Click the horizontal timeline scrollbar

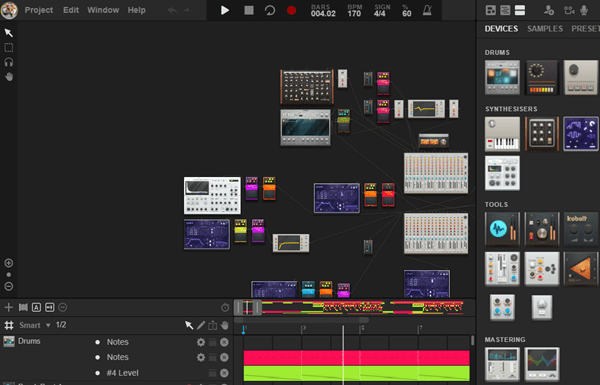click(x=301, y=320)
